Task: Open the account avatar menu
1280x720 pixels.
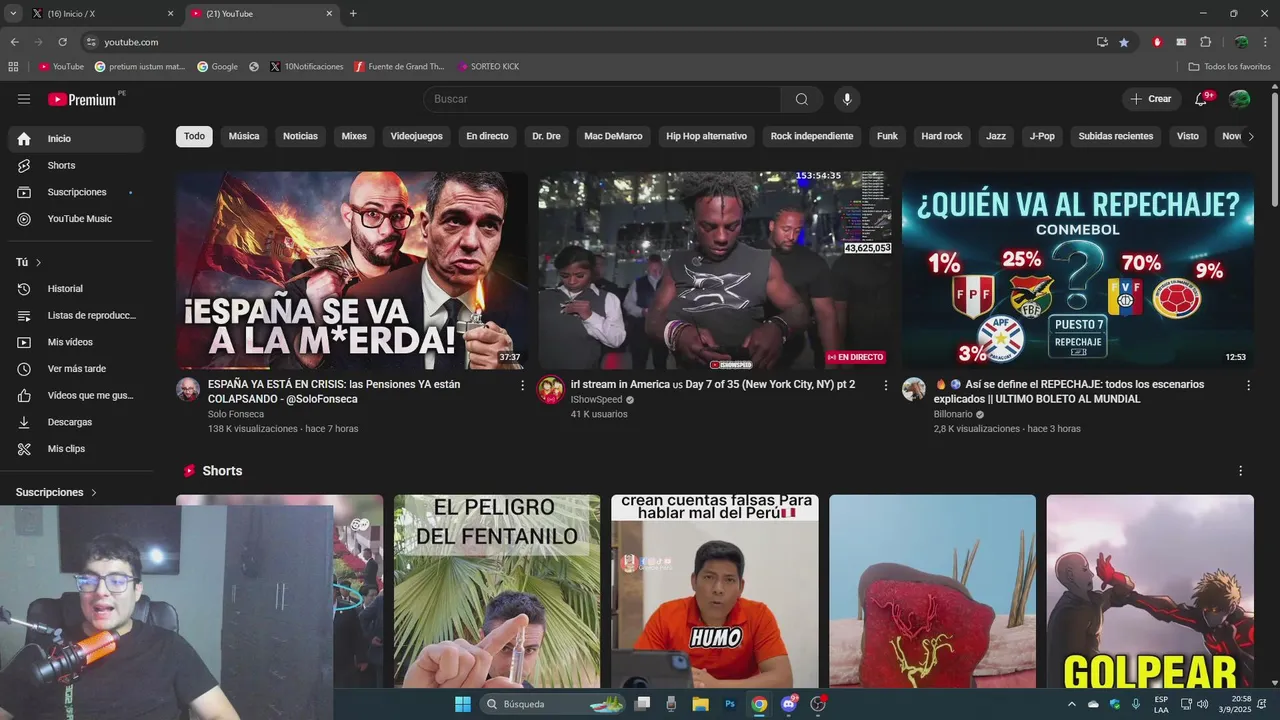Action: [1239, 99]
